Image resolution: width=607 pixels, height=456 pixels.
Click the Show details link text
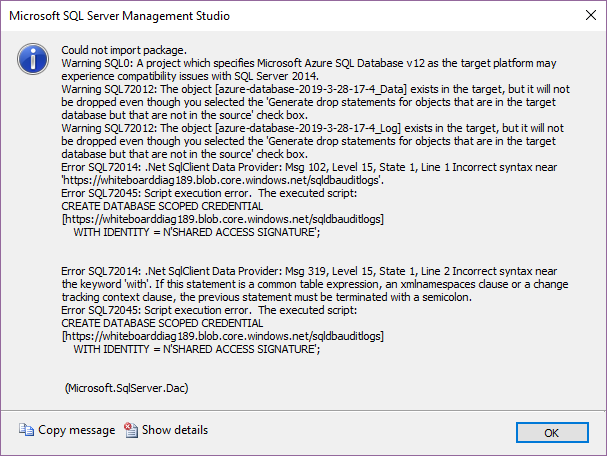[x=175, y=430]
